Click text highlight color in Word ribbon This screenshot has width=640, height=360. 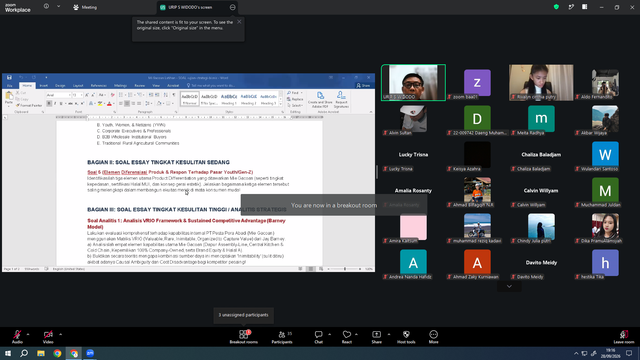(x=100, y=104)
